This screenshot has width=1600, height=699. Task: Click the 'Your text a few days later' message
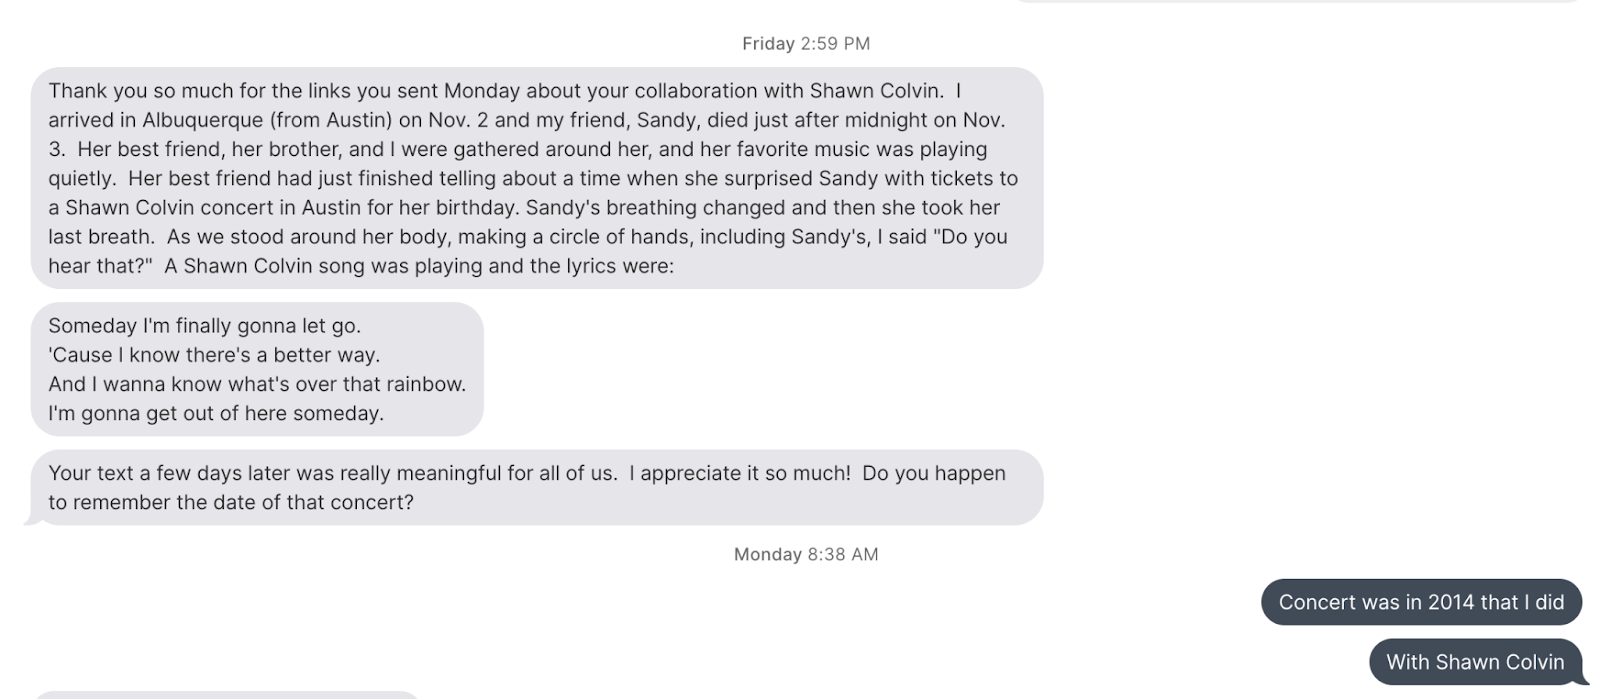pyautogui.click(x=536, y=487)
